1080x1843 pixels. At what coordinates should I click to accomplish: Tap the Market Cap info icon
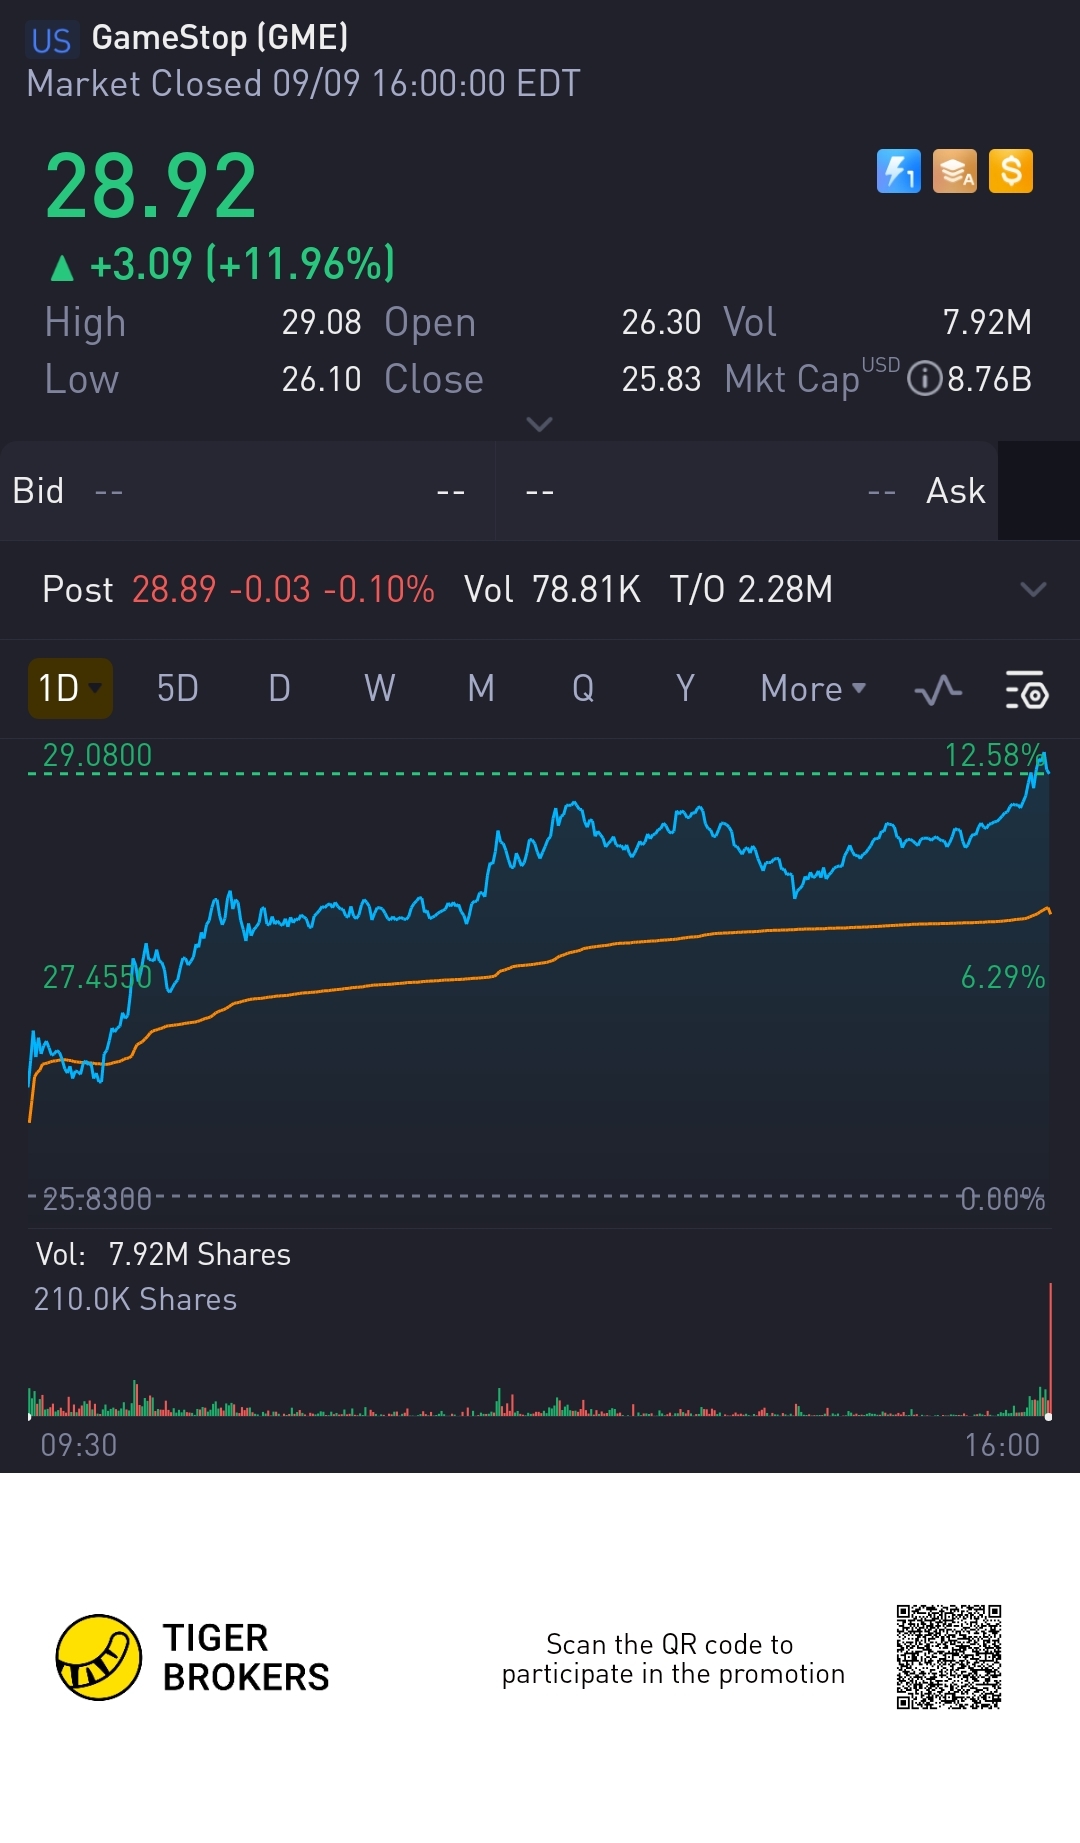coord(924,379)
